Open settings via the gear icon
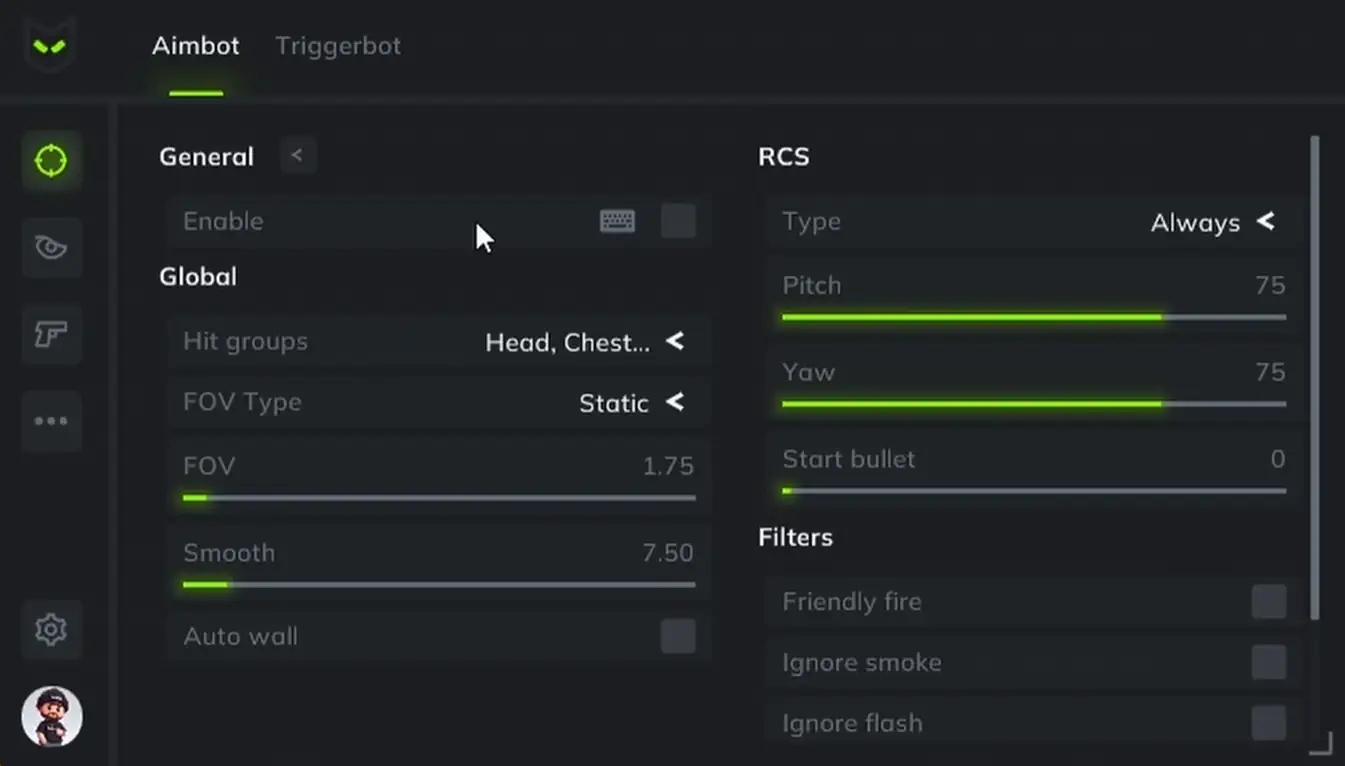The image size is (1345, 766). 51,629
